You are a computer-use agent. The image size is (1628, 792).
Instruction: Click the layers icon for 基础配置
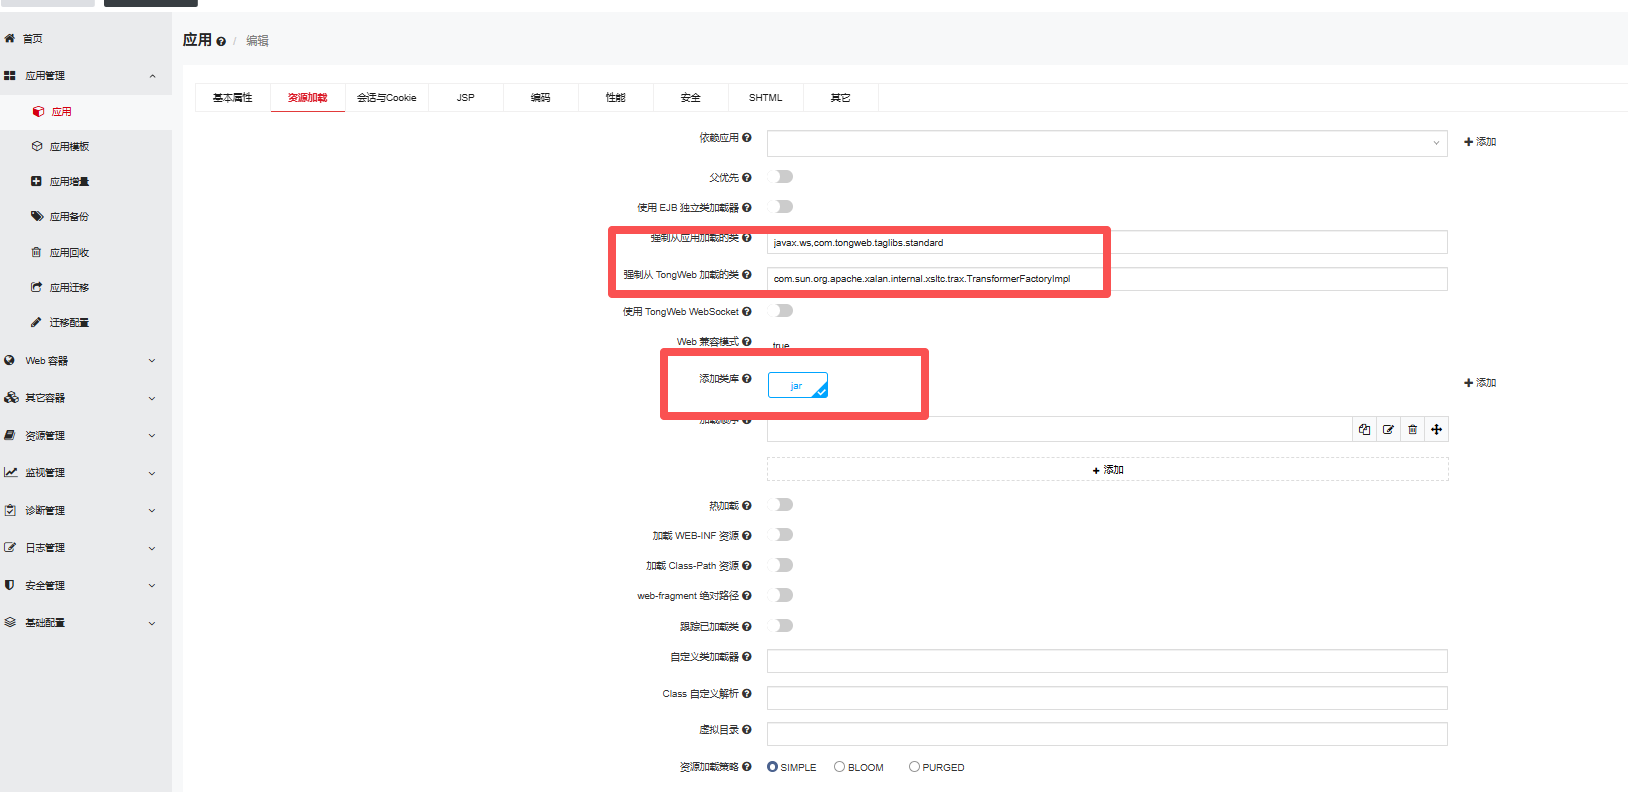point(10,622)
